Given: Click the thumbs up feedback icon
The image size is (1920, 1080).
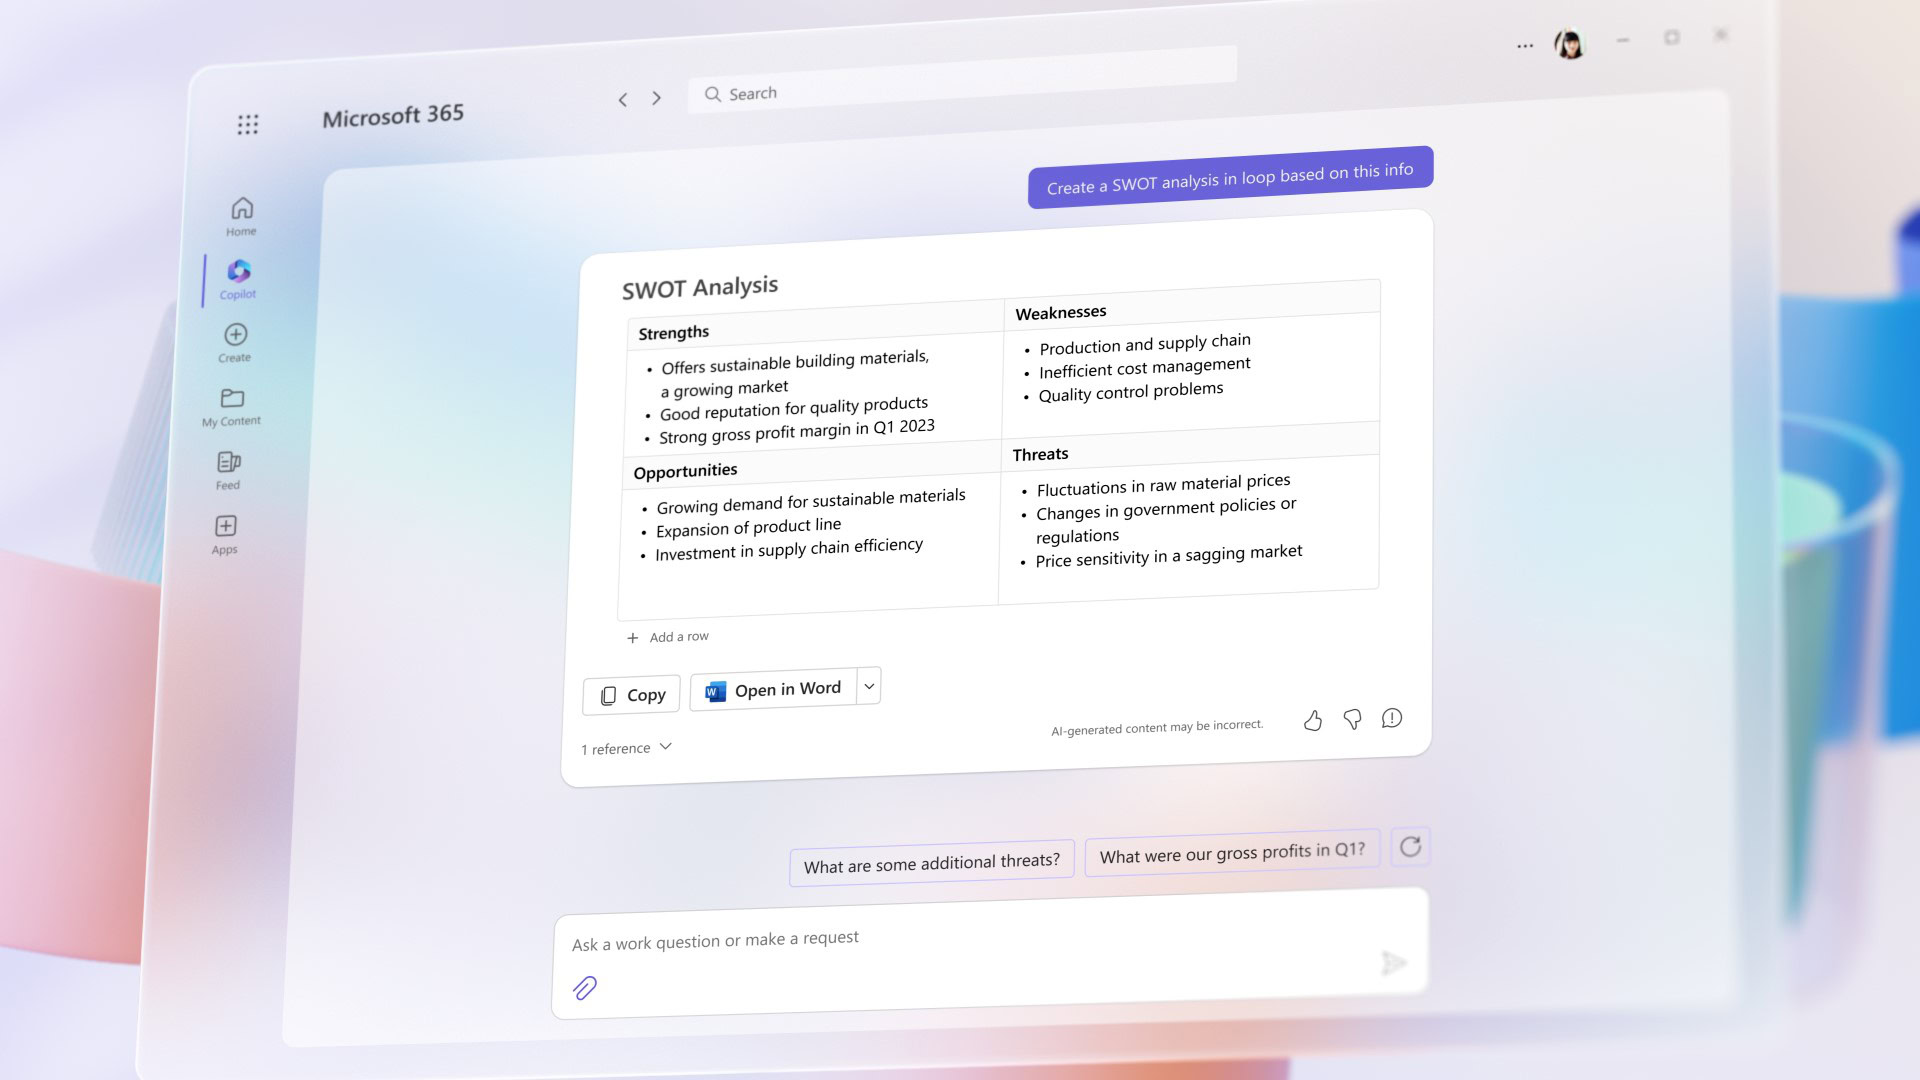Looking at the screenshot, I should pyautogui.click(x=1313, y=719).
